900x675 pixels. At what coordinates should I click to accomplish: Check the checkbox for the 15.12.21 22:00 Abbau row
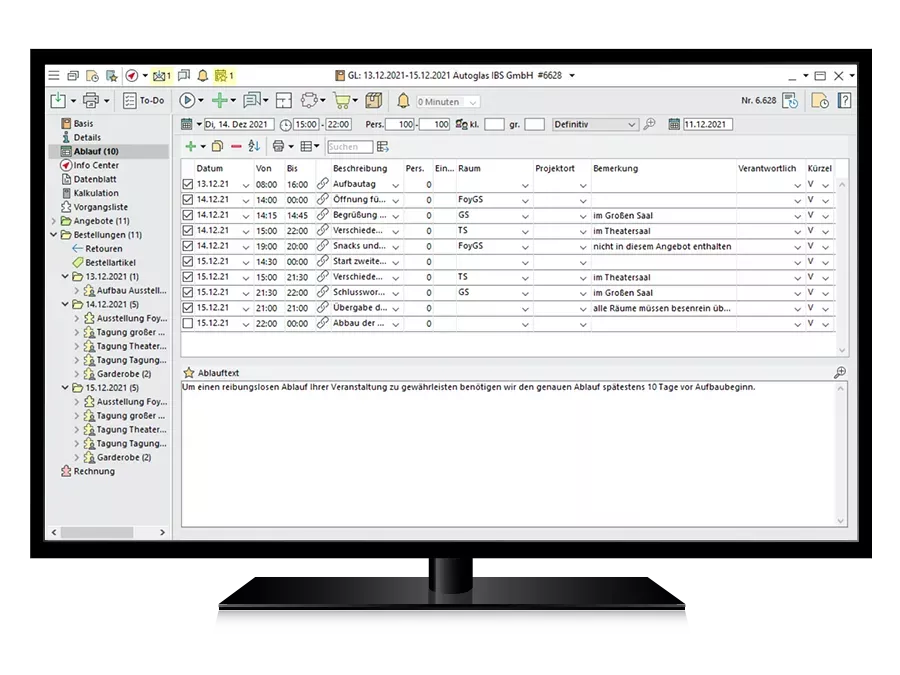click(187, 324)
